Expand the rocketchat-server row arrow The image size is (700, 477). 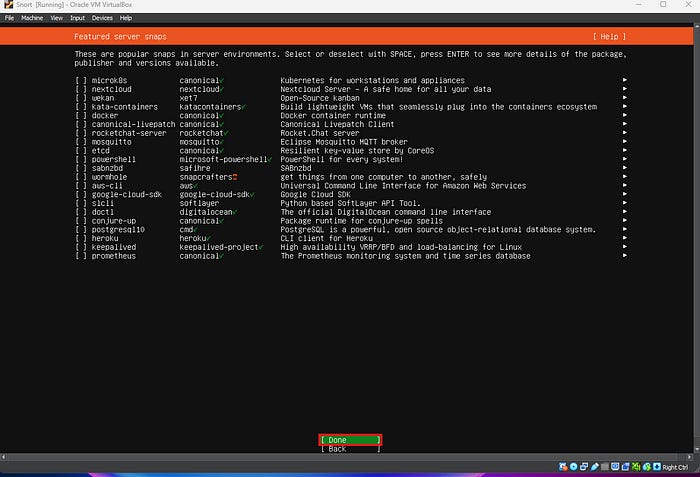(625, 133)
